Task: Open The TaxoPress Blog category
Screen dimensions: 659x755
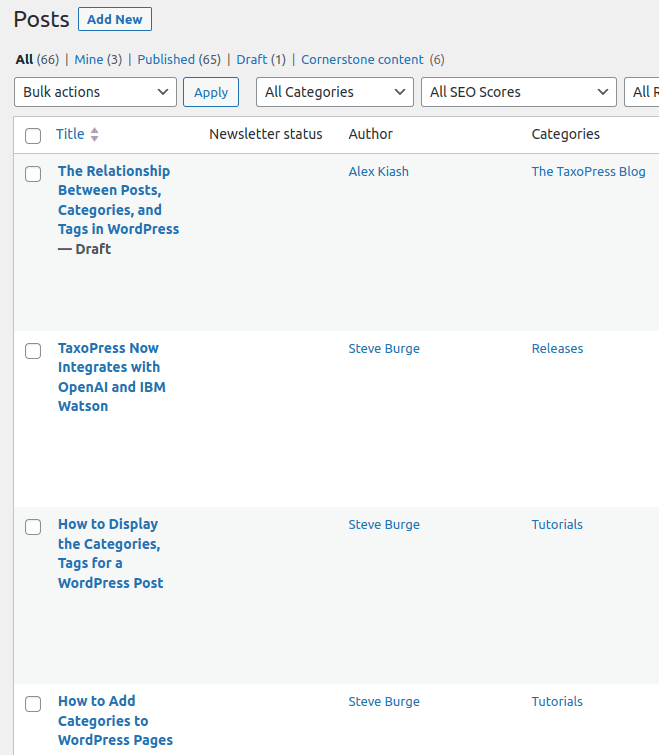Action: point(588,171)
